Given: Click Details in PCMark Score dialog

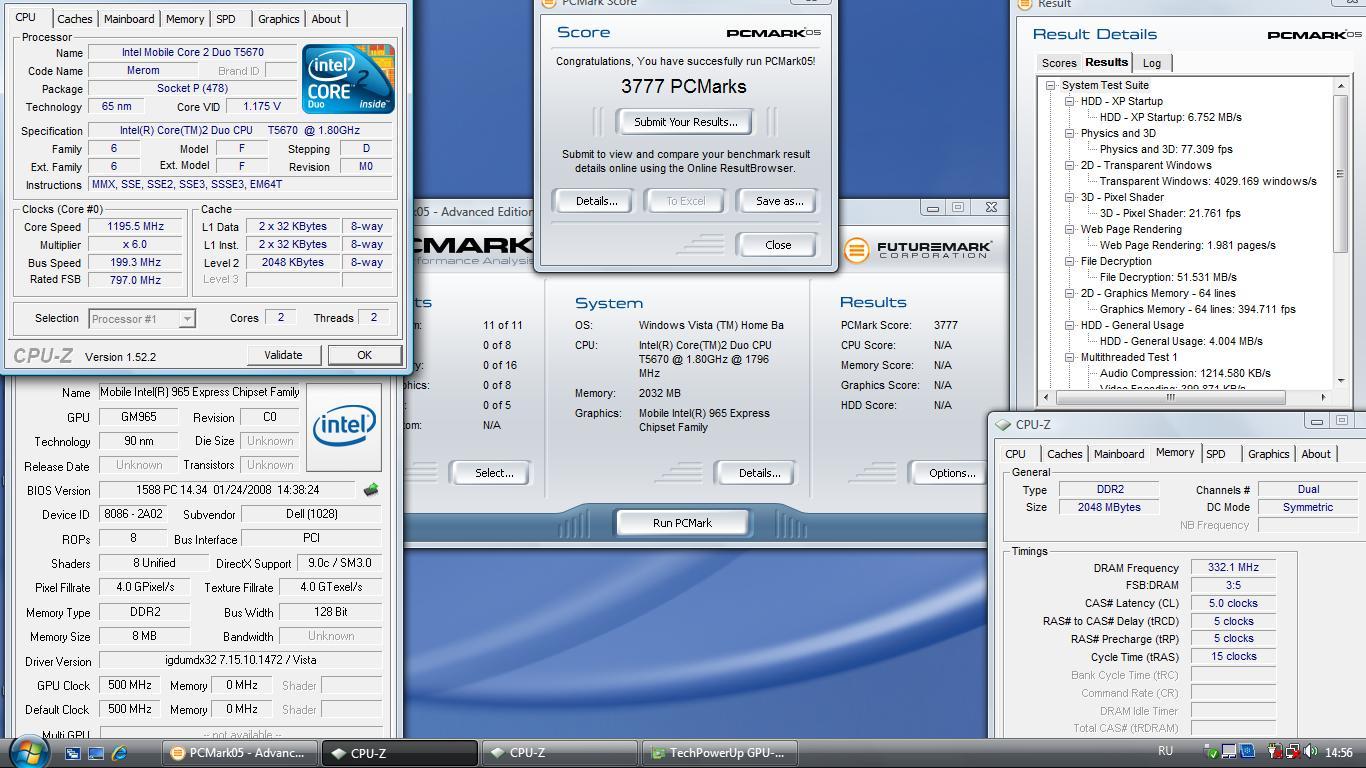Looking at the screenshot, I should tap(596, 201).
